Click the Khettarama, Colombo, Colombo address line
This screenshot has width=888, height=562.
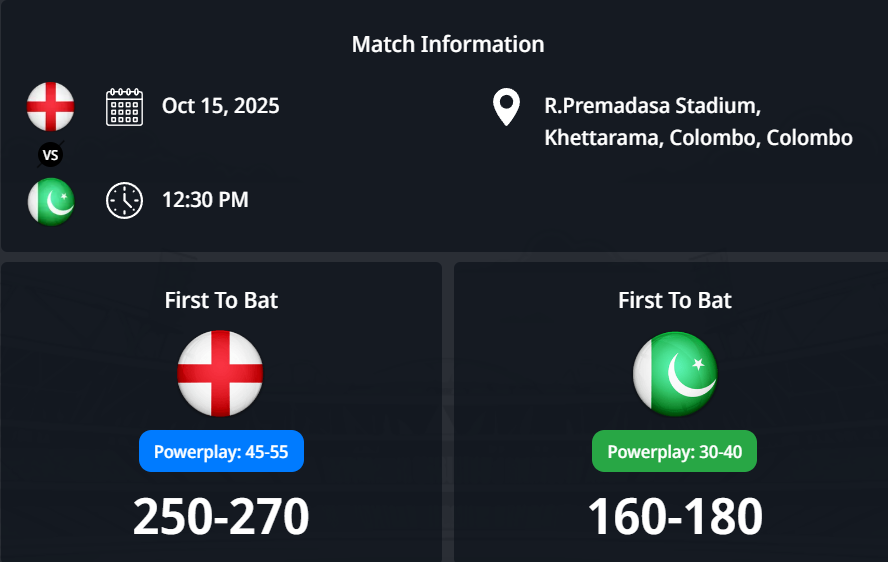(698, 138)
